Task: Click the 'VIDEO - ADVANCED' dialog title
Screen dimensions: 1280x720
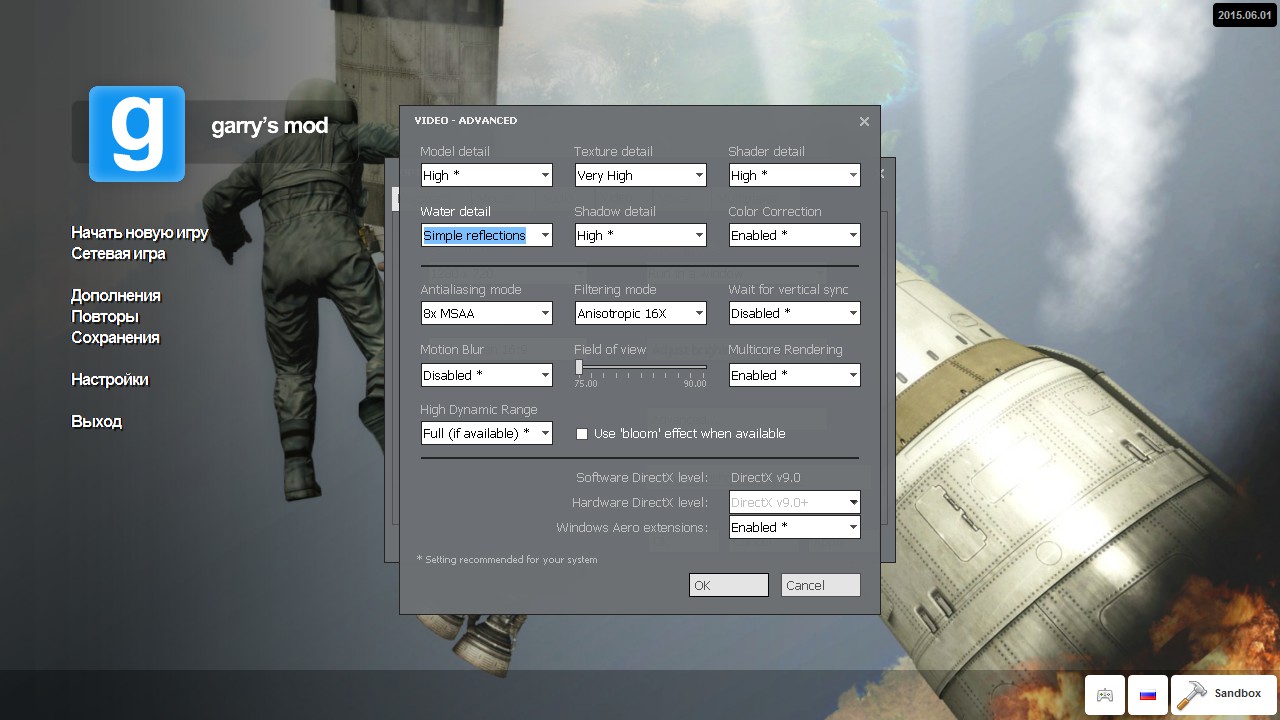Action: [x=466, y=121]
